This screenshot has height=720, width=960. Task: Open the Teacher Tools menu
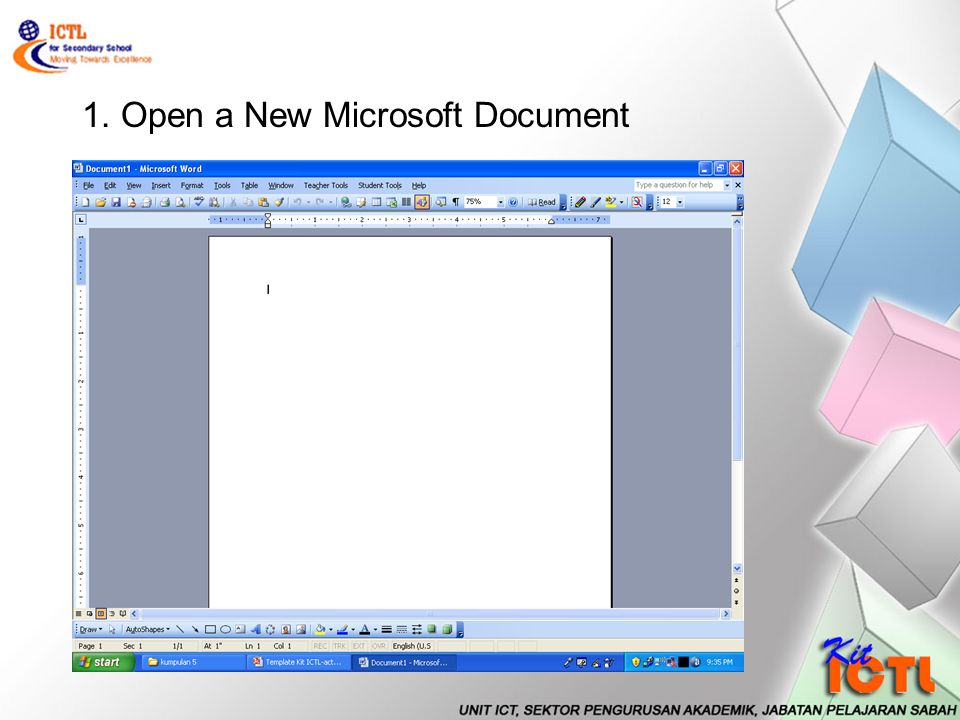click(326, 186)
